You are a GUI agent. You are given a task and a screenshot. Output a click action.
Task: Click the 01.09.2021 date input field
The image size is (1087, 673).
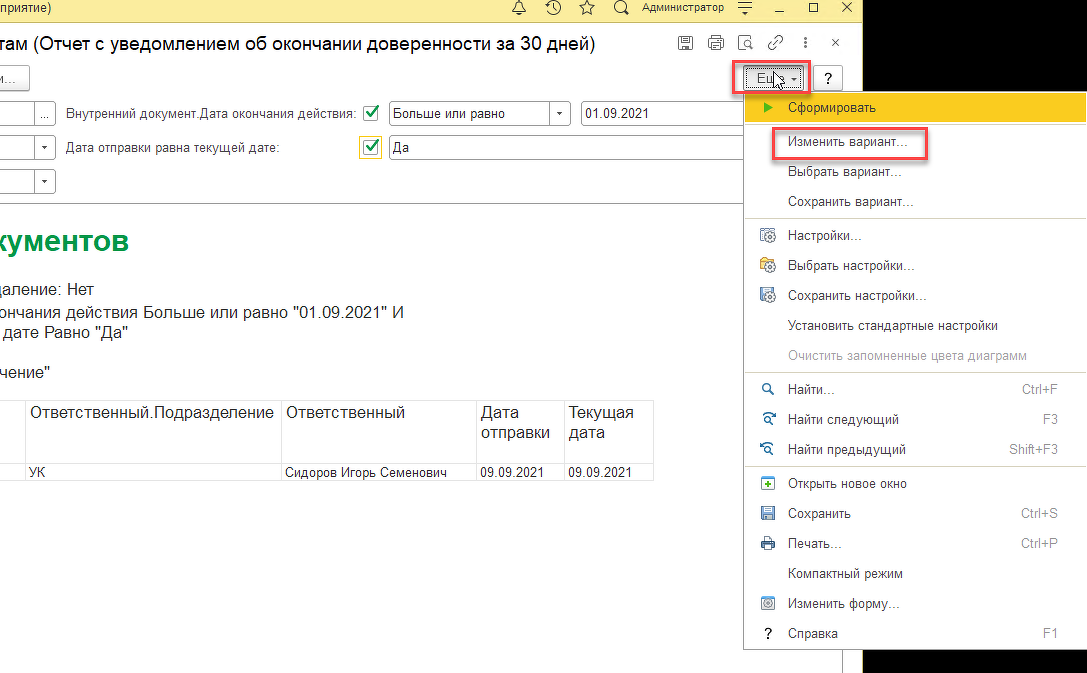661,114
